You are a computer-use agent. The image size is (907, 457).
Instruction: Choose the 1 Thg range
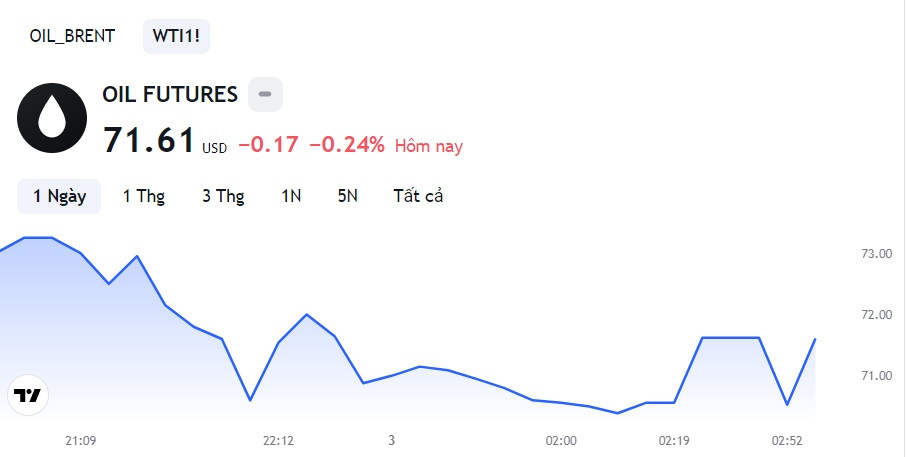(x=143, y=196)
